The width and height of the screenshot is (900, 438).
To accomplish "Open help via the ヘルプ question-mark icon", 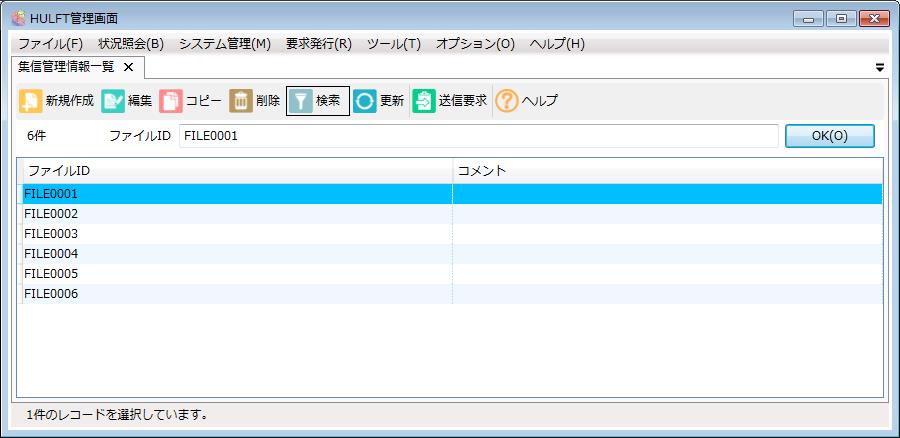I will (x=507, y=101).
